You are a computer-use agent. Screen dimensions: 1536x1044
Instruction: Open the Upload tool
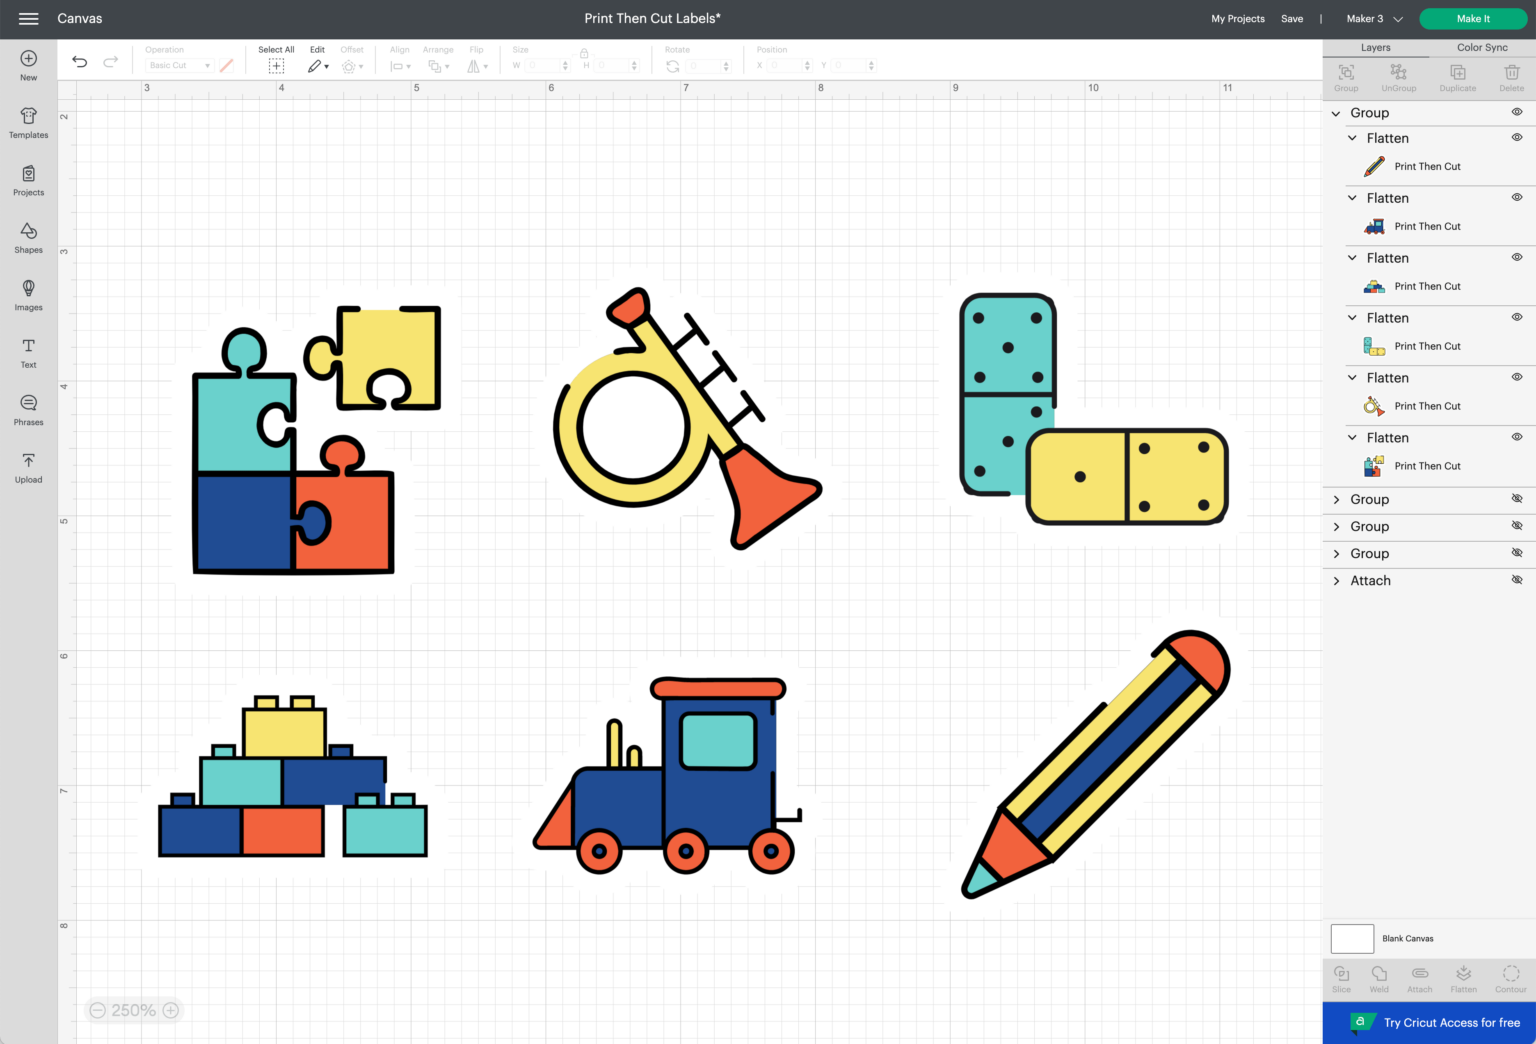click(28, 466)
